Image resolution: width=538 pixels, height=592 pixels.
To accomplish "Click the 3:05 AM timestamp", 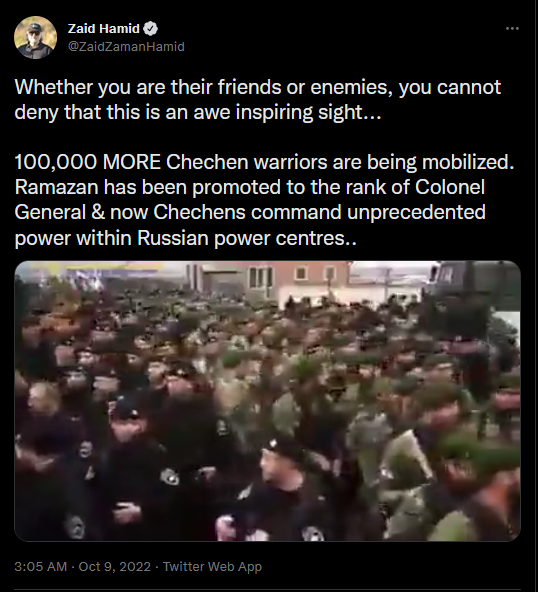I will pyautogui.click(x=40, y=566).
